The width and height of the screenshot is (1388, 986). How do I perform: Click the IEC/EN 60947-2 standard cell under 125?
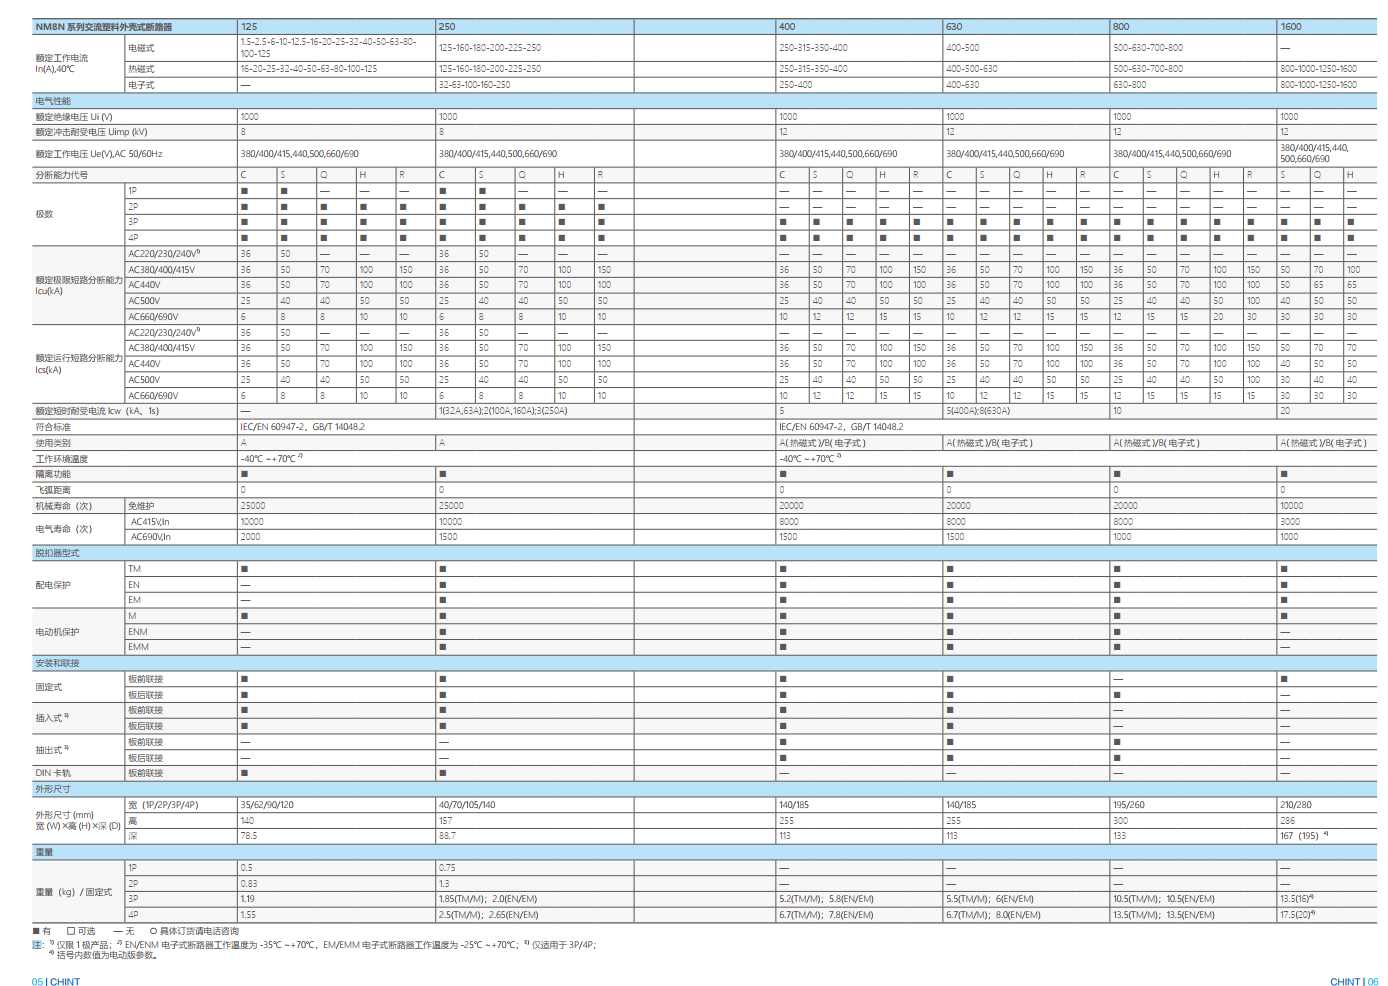tap(303, 427)
